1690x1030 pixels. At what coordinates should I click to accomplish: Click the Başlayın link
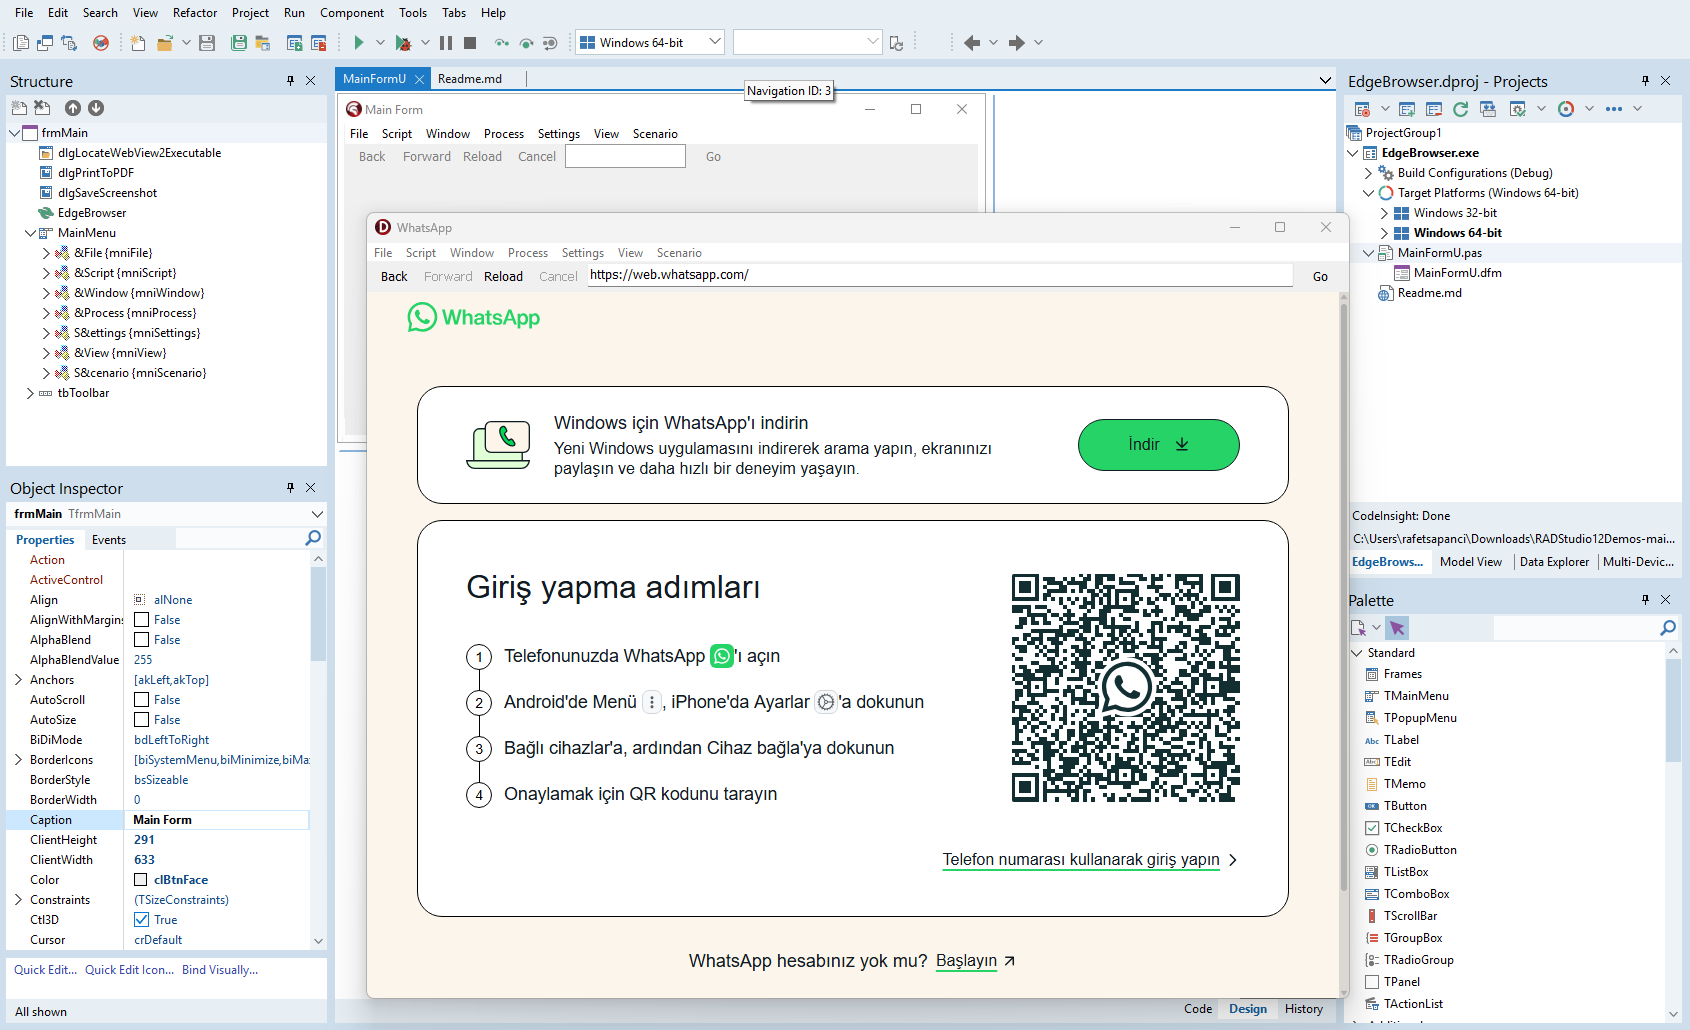966,961
